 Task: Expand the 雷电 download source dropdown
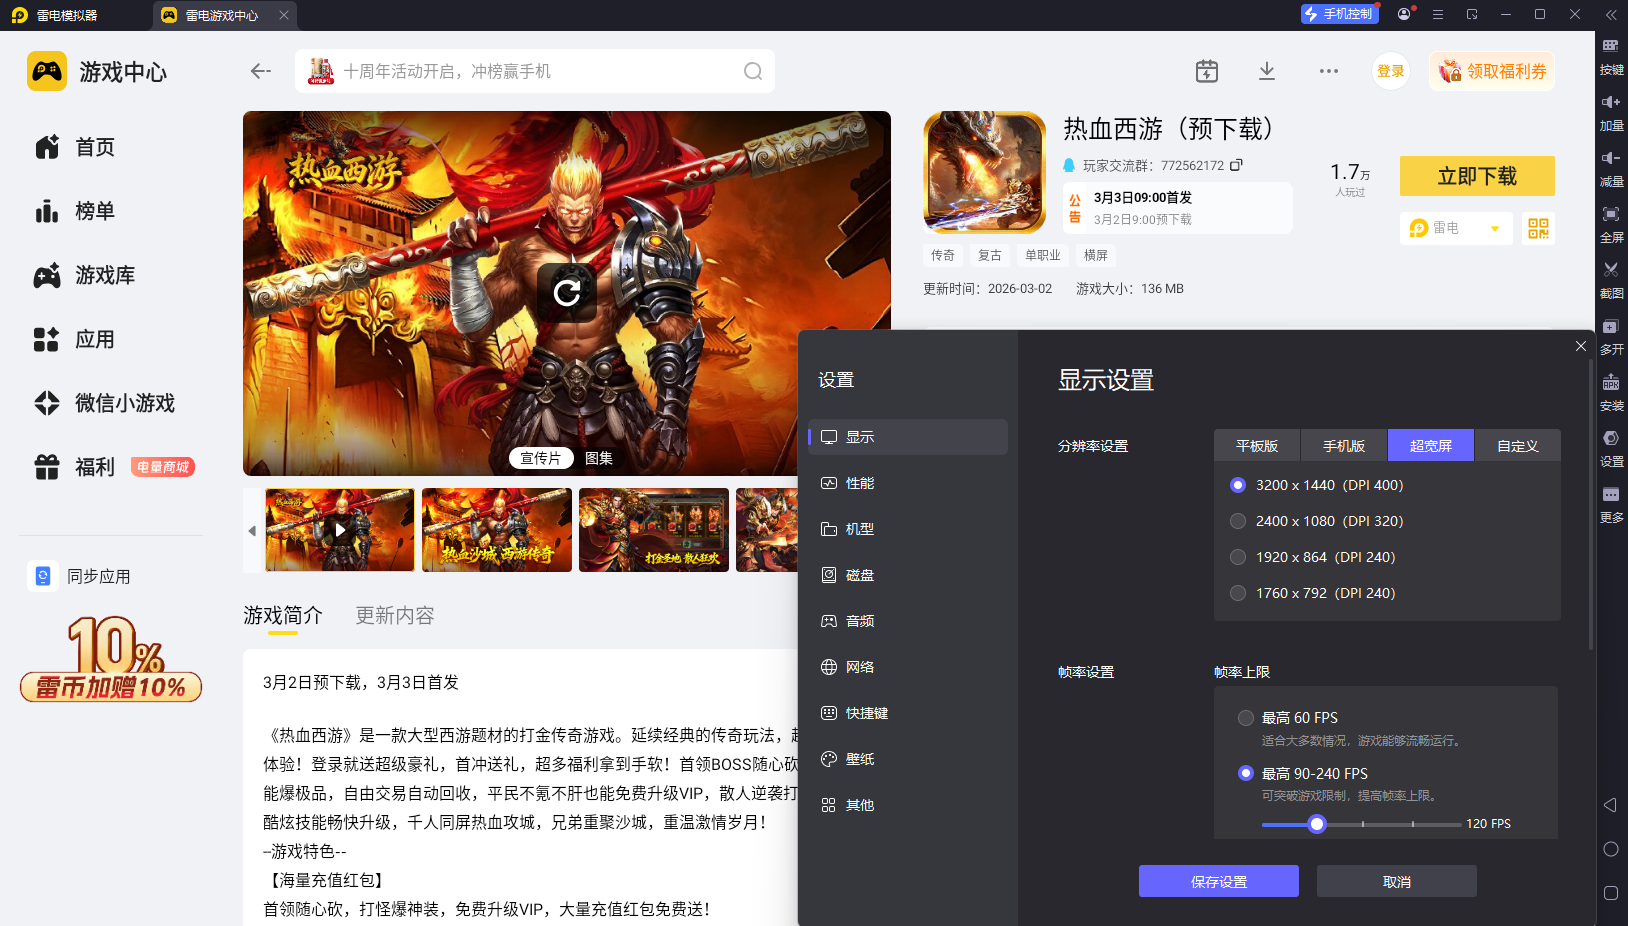[x=1456, y=228]
